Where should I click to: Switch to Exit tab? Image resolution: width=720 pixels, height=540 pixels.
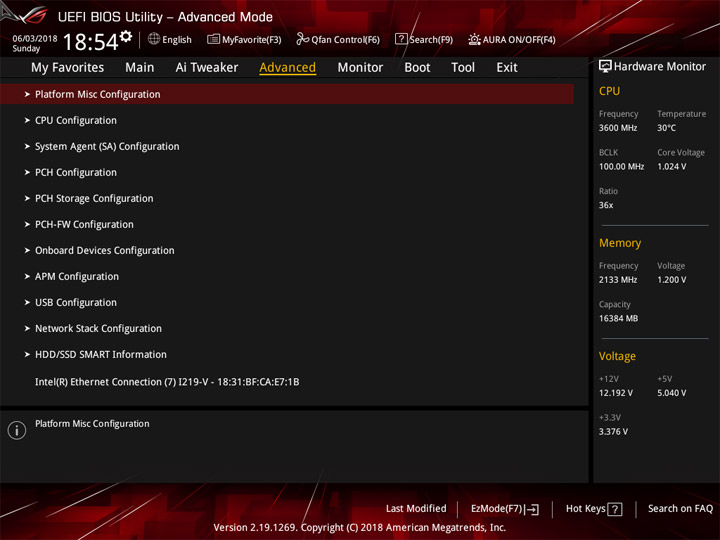click(507, 68)
